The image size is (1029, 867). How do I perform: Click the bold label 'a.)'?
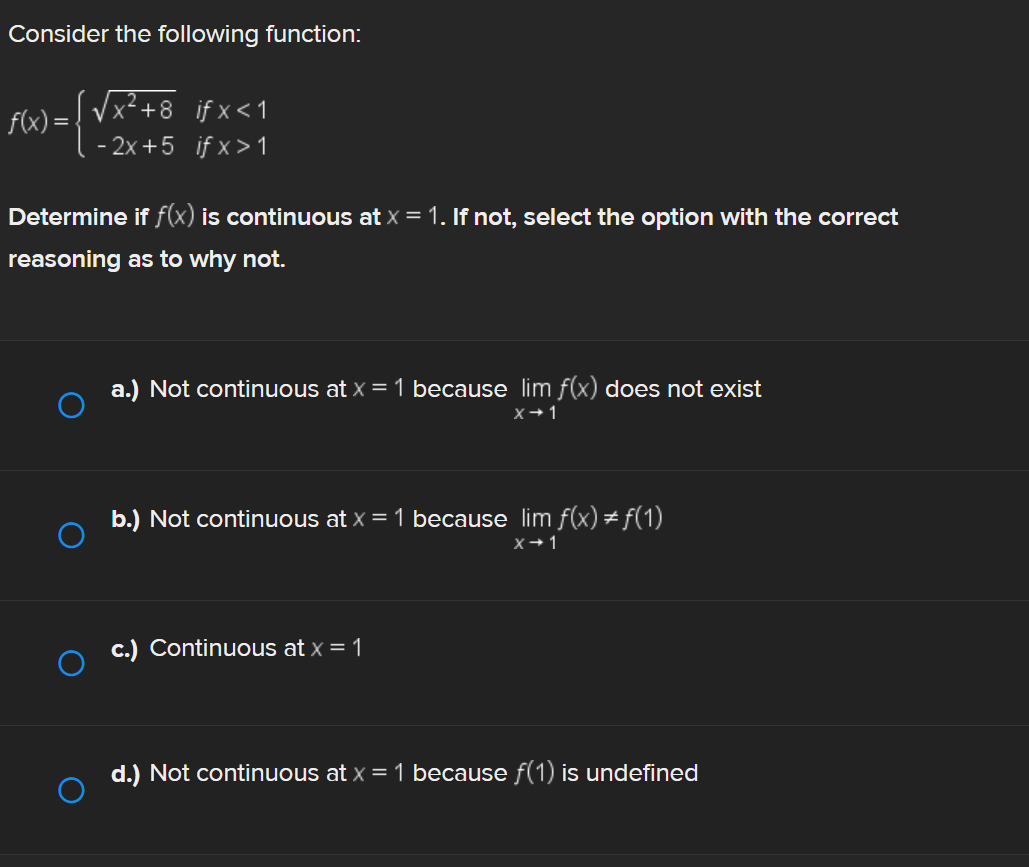click(127, 389)
